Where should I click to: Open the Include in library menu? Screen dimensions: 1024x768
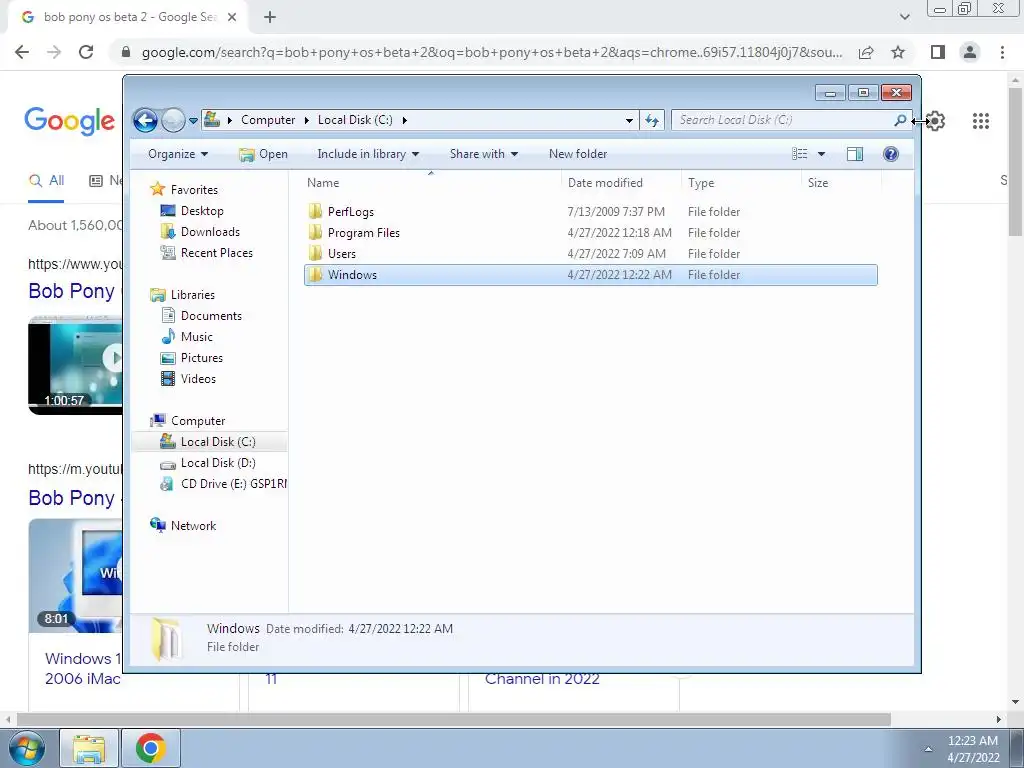pos(368,154)
